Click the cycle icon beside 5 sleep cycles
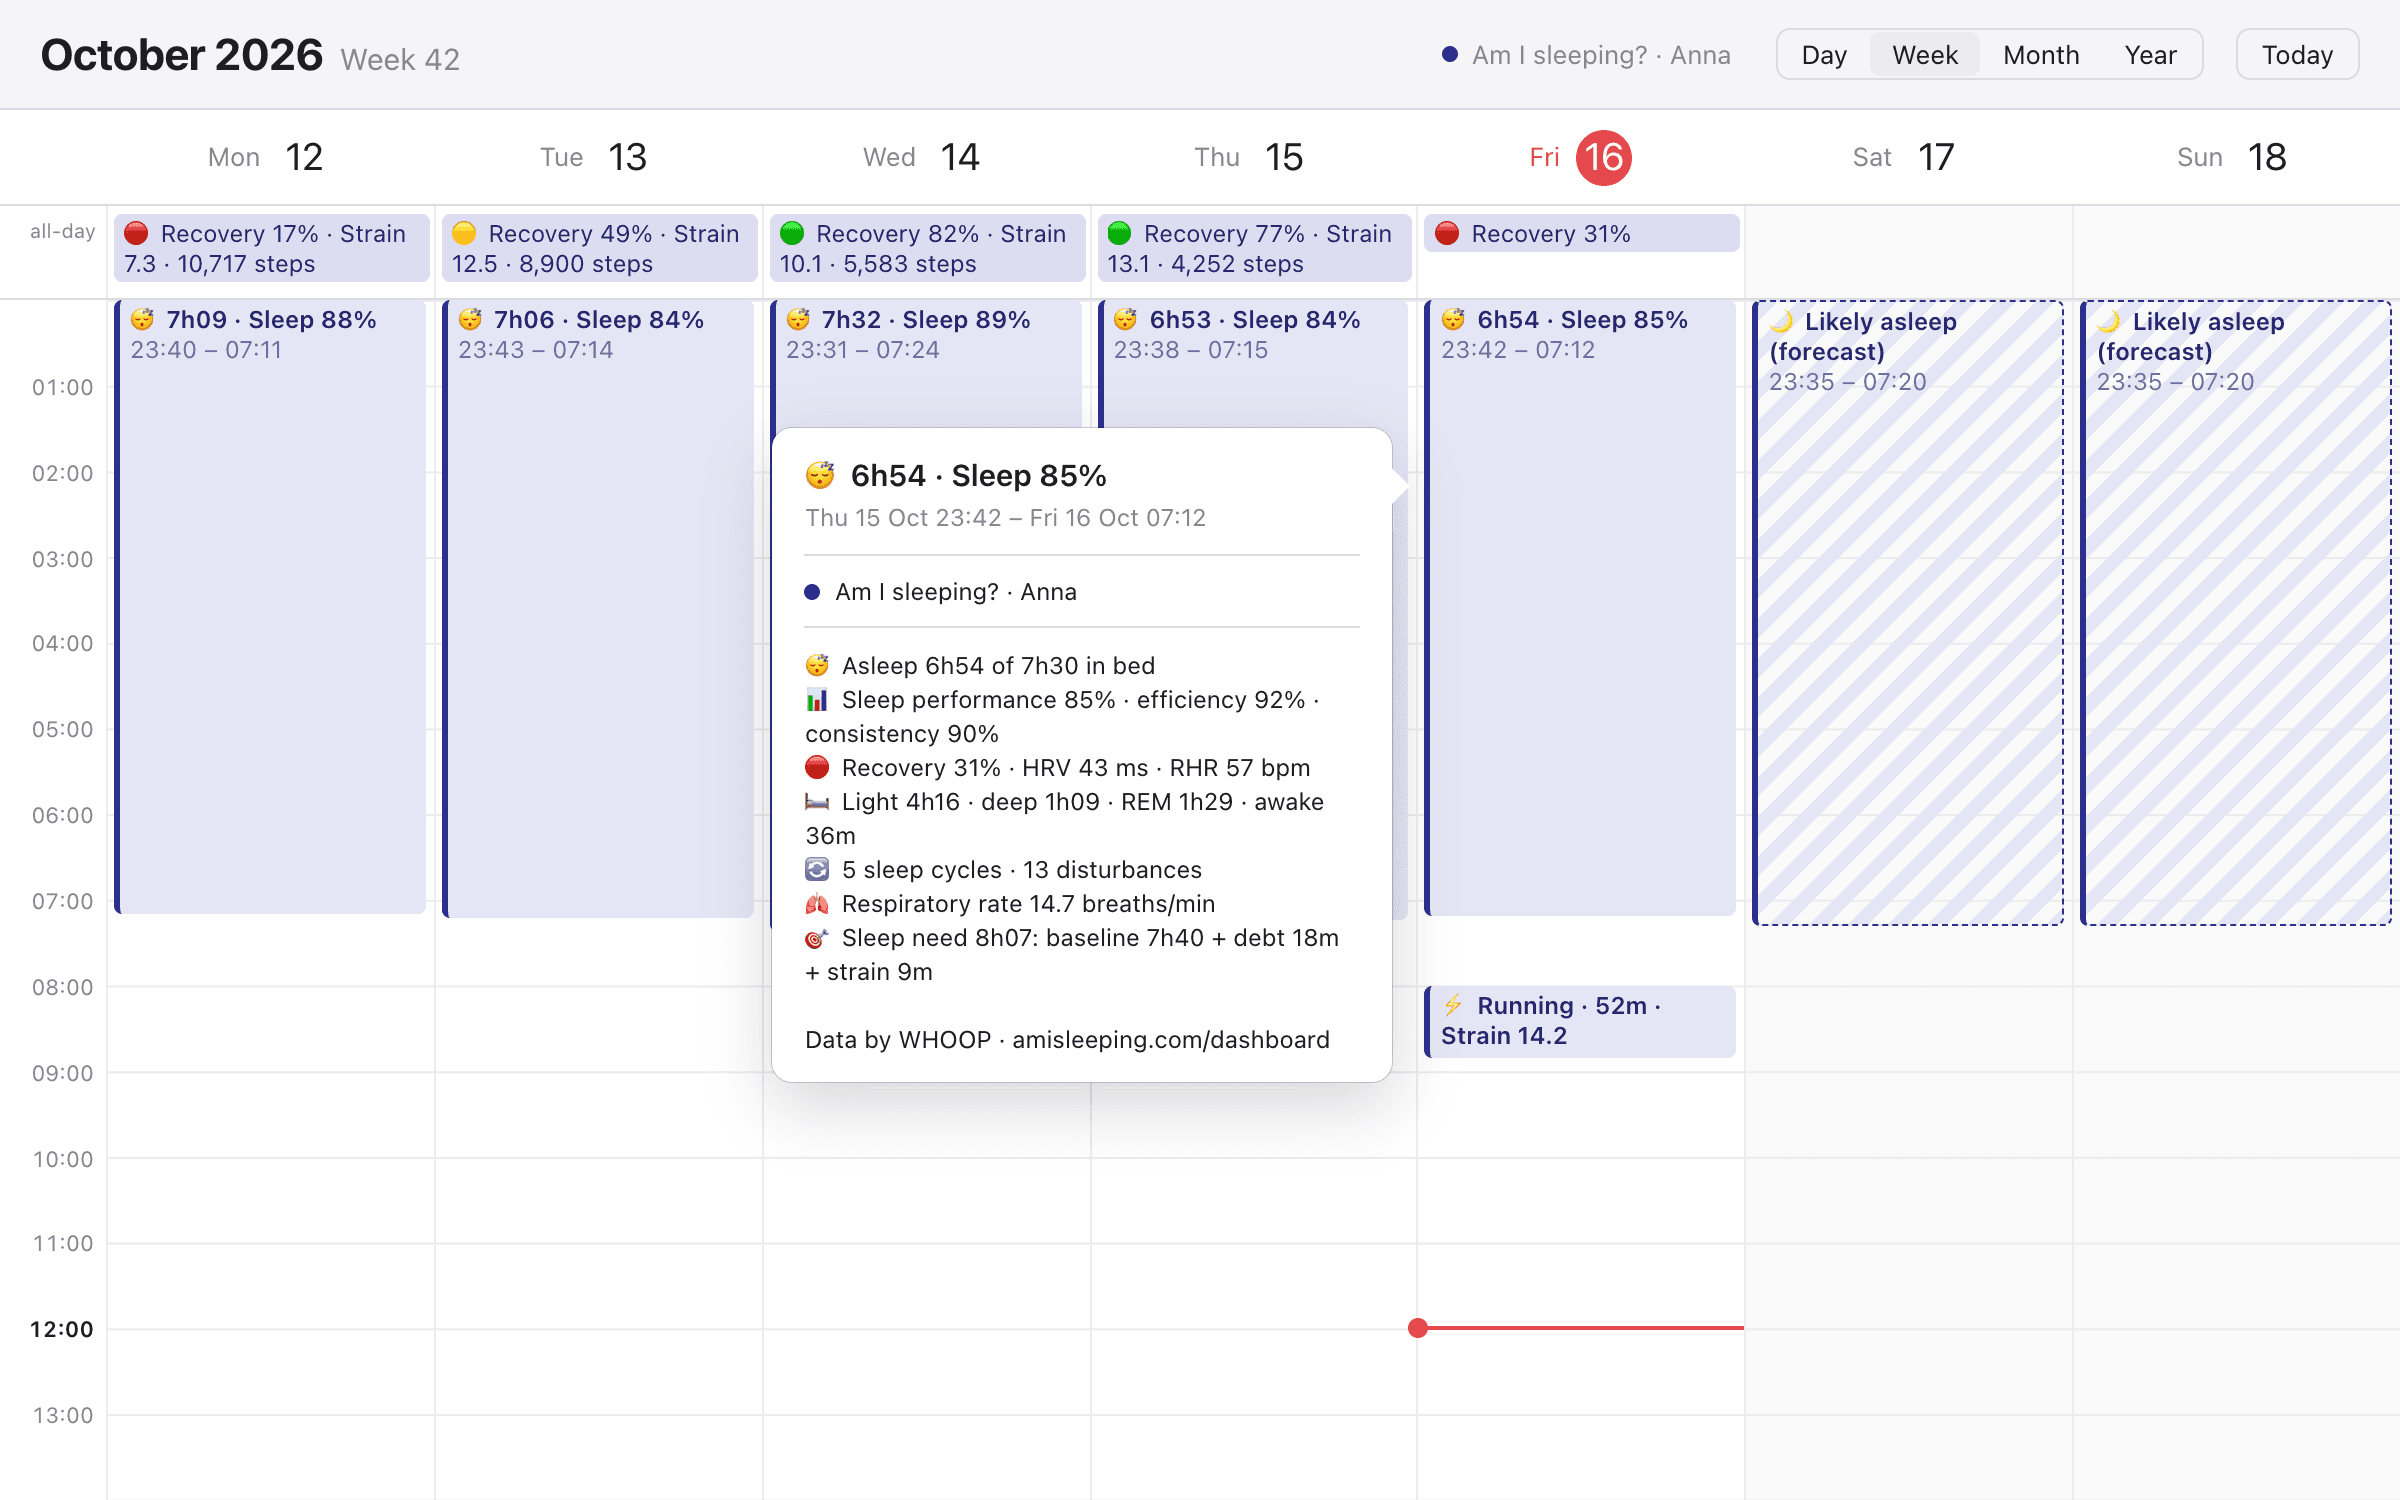 pos(817,870)
